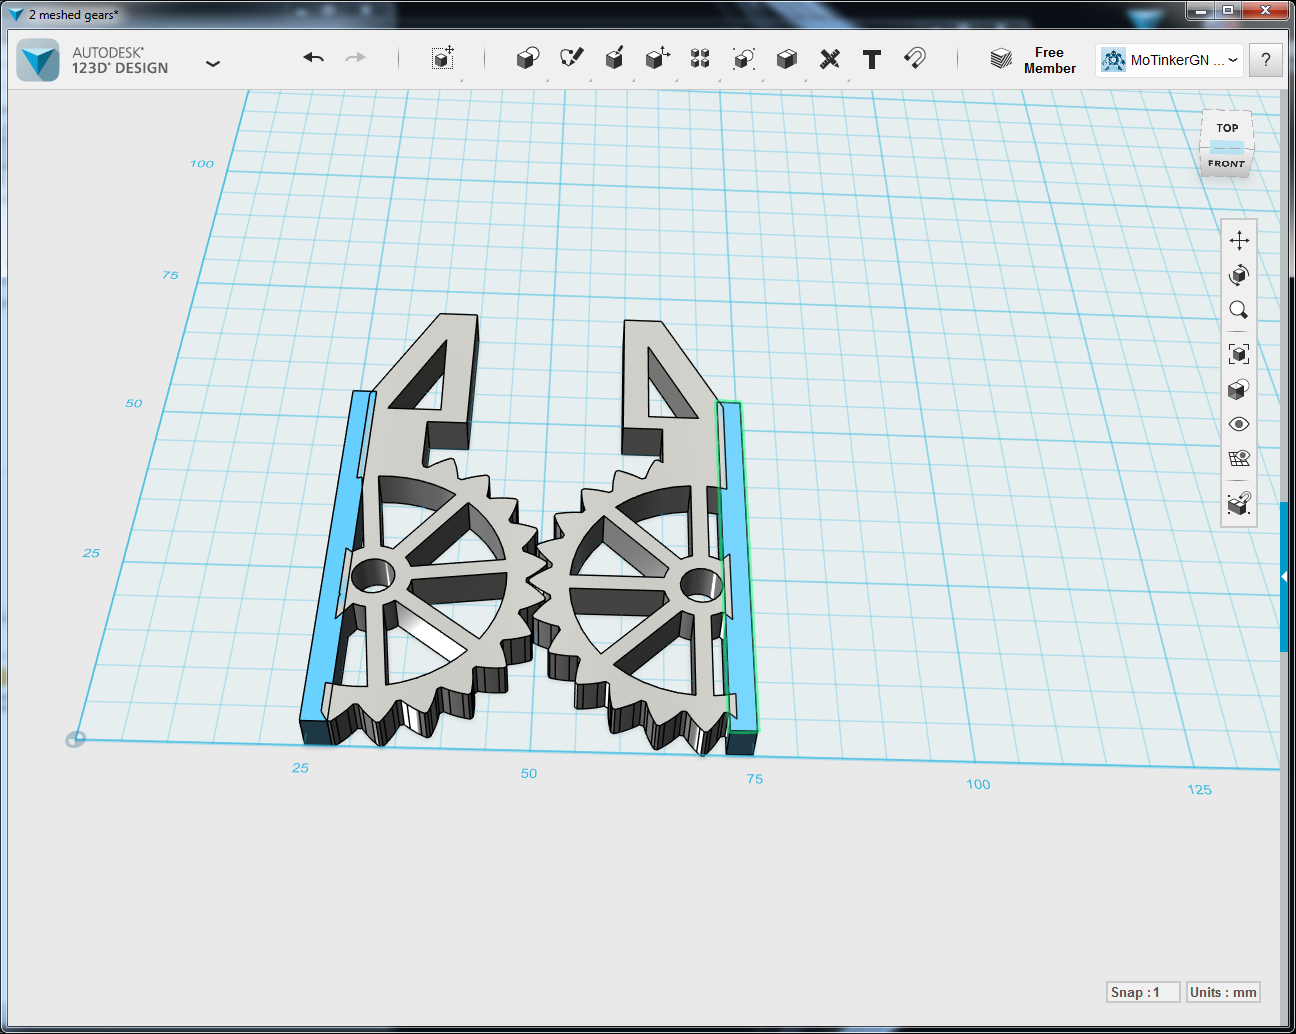Activate the Snap tool on the toolbar
Screen dimensions: 1296x1034
(x=914, y=58)
